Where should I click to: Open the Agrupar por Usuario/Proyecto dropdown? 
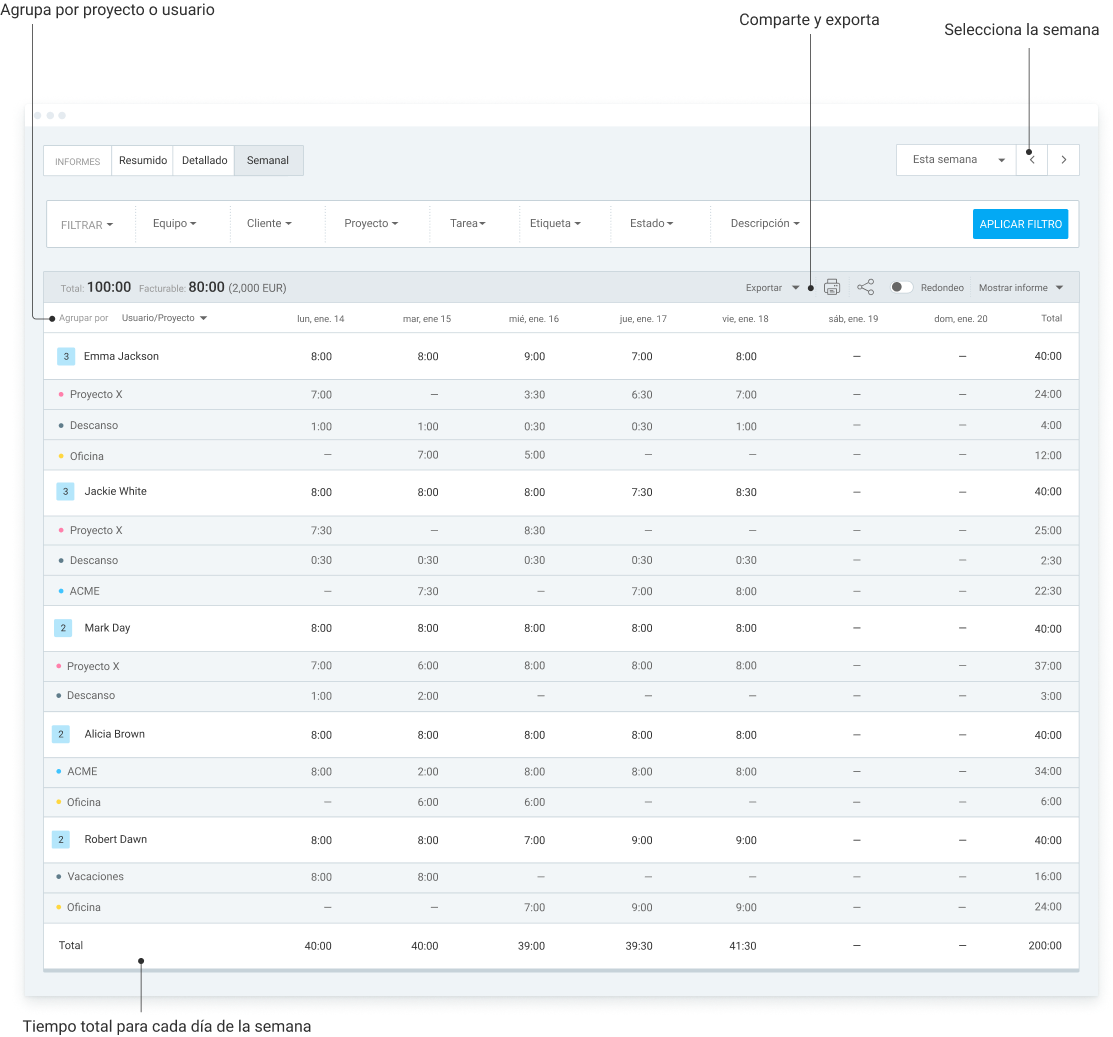[165, 318]
